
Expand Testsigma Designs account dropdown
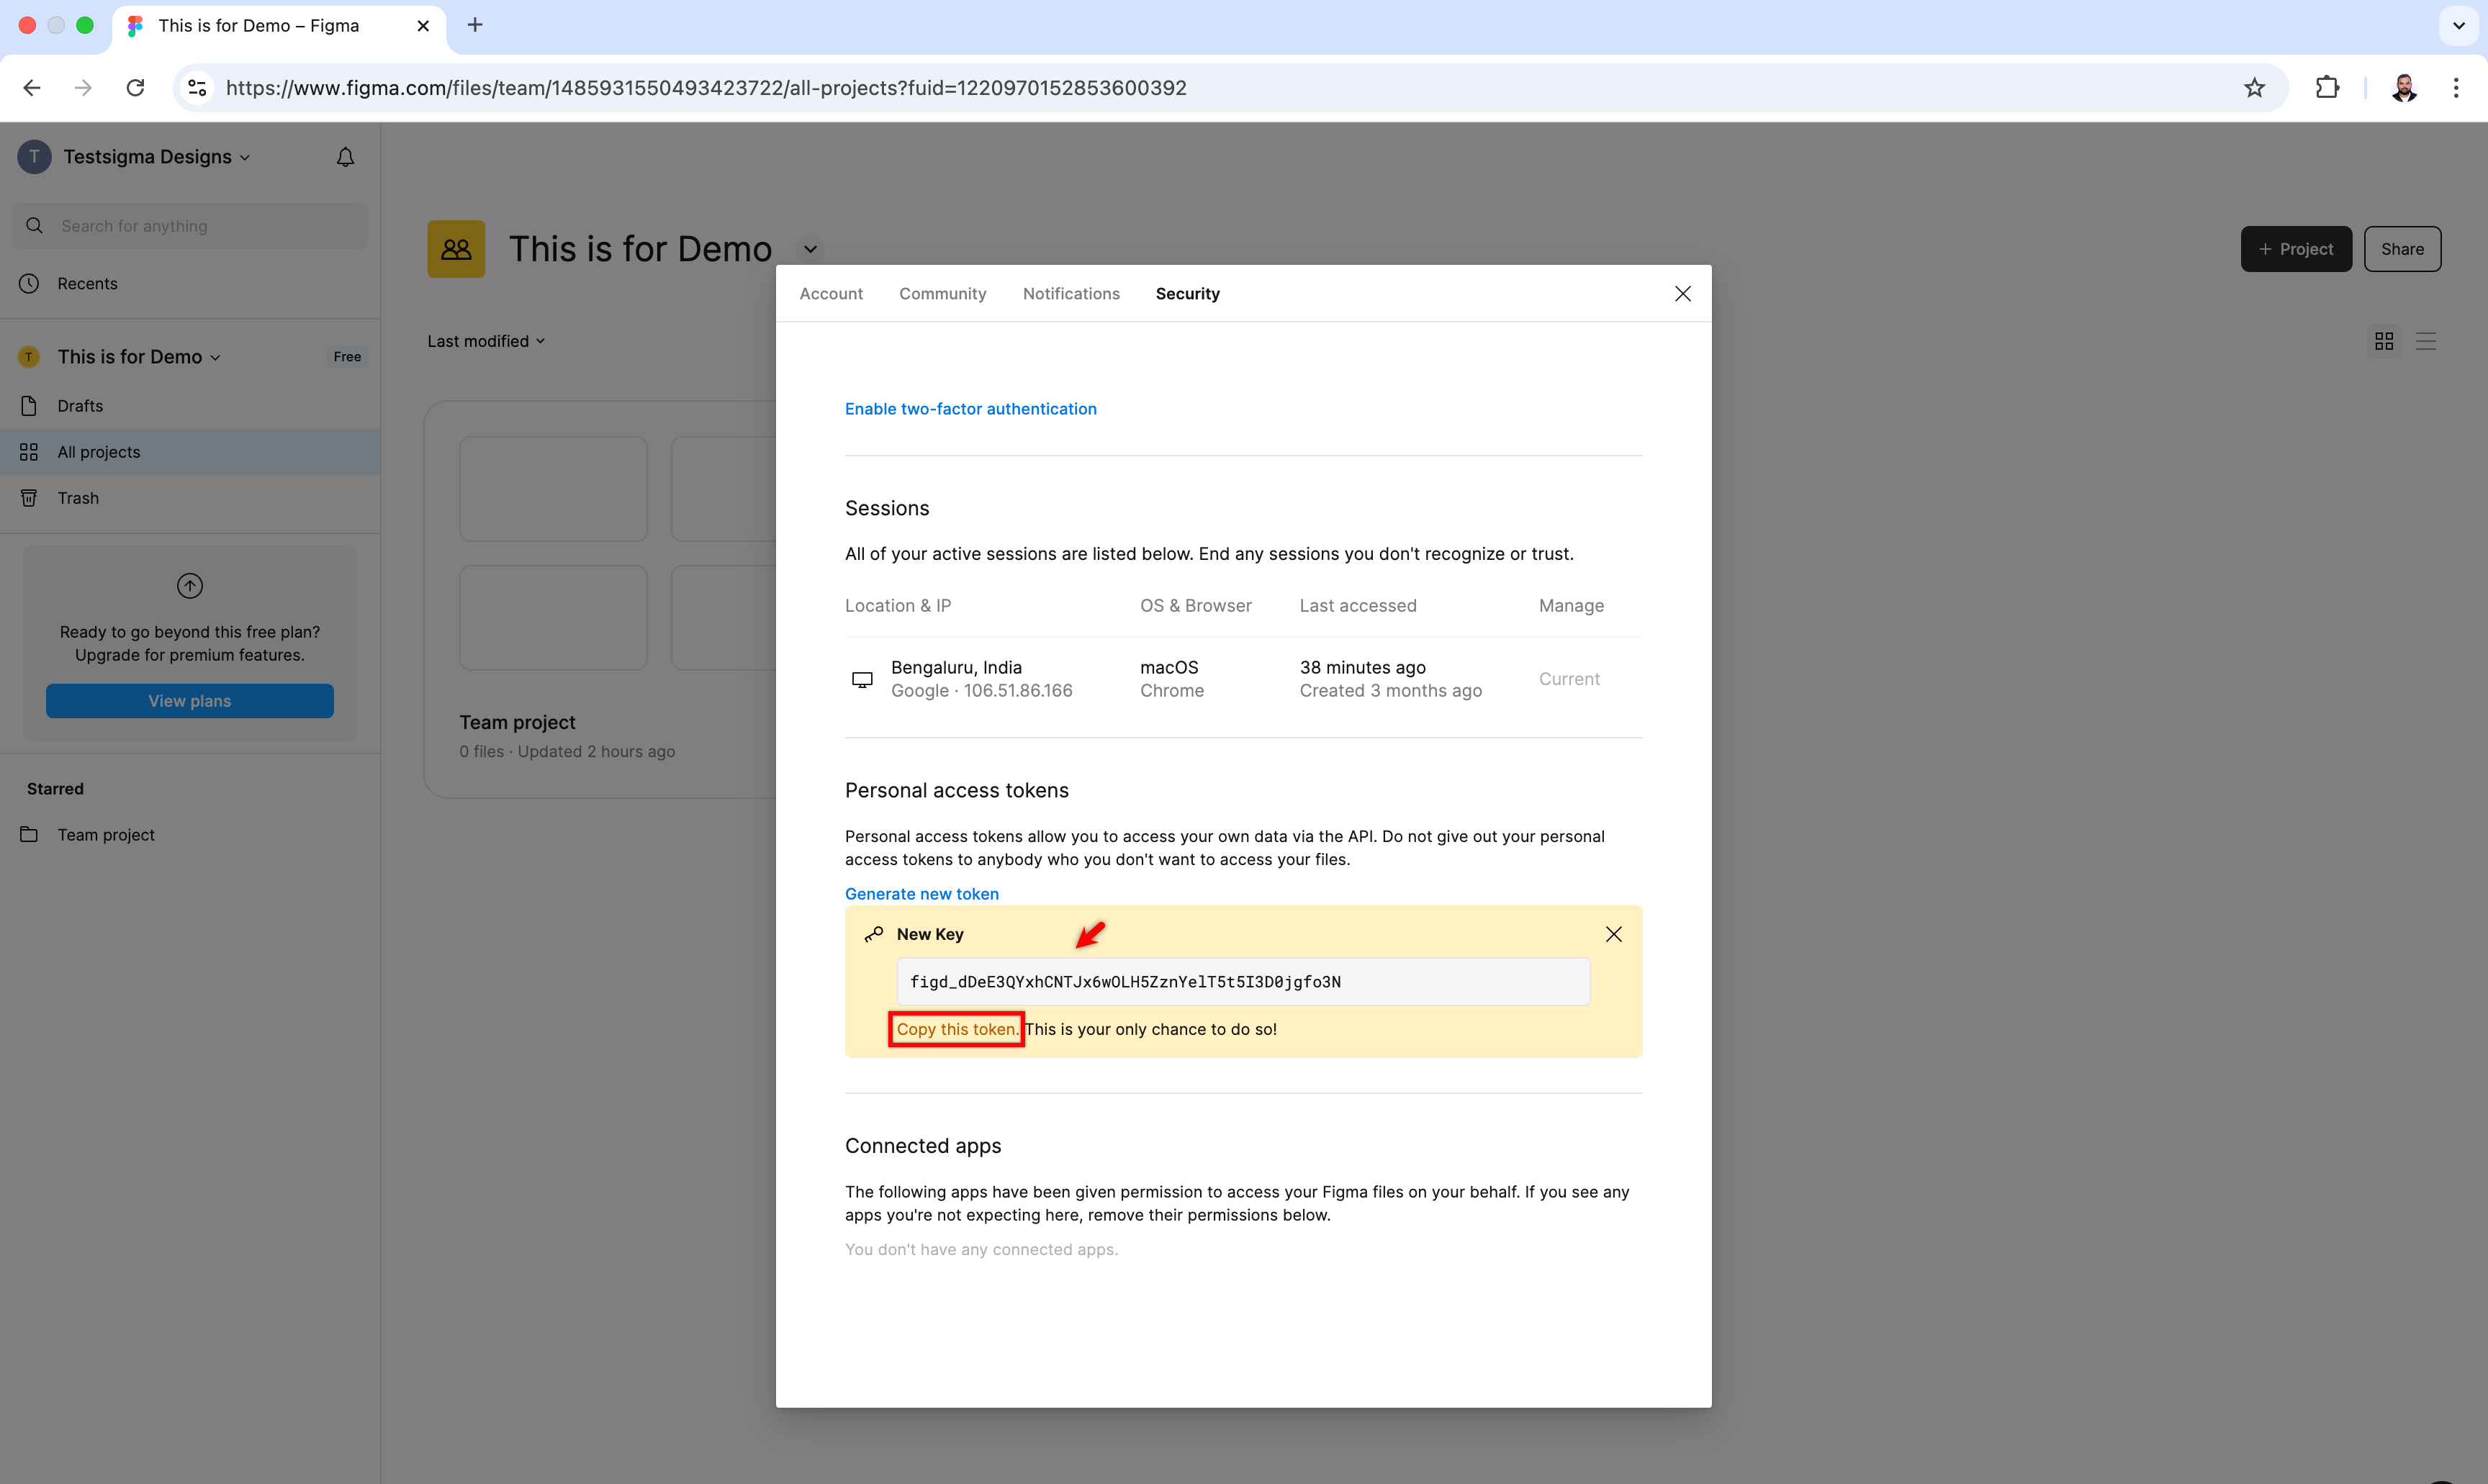[156, 157]
